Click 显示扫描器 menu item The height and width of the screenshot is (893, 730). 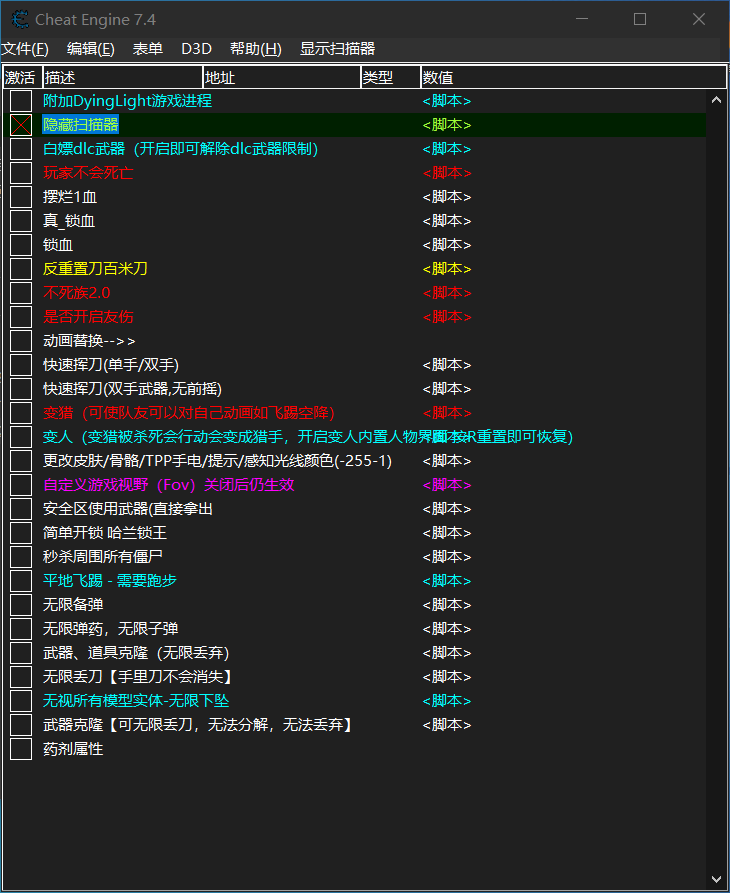pyautogui.click(x=337, y=49)
